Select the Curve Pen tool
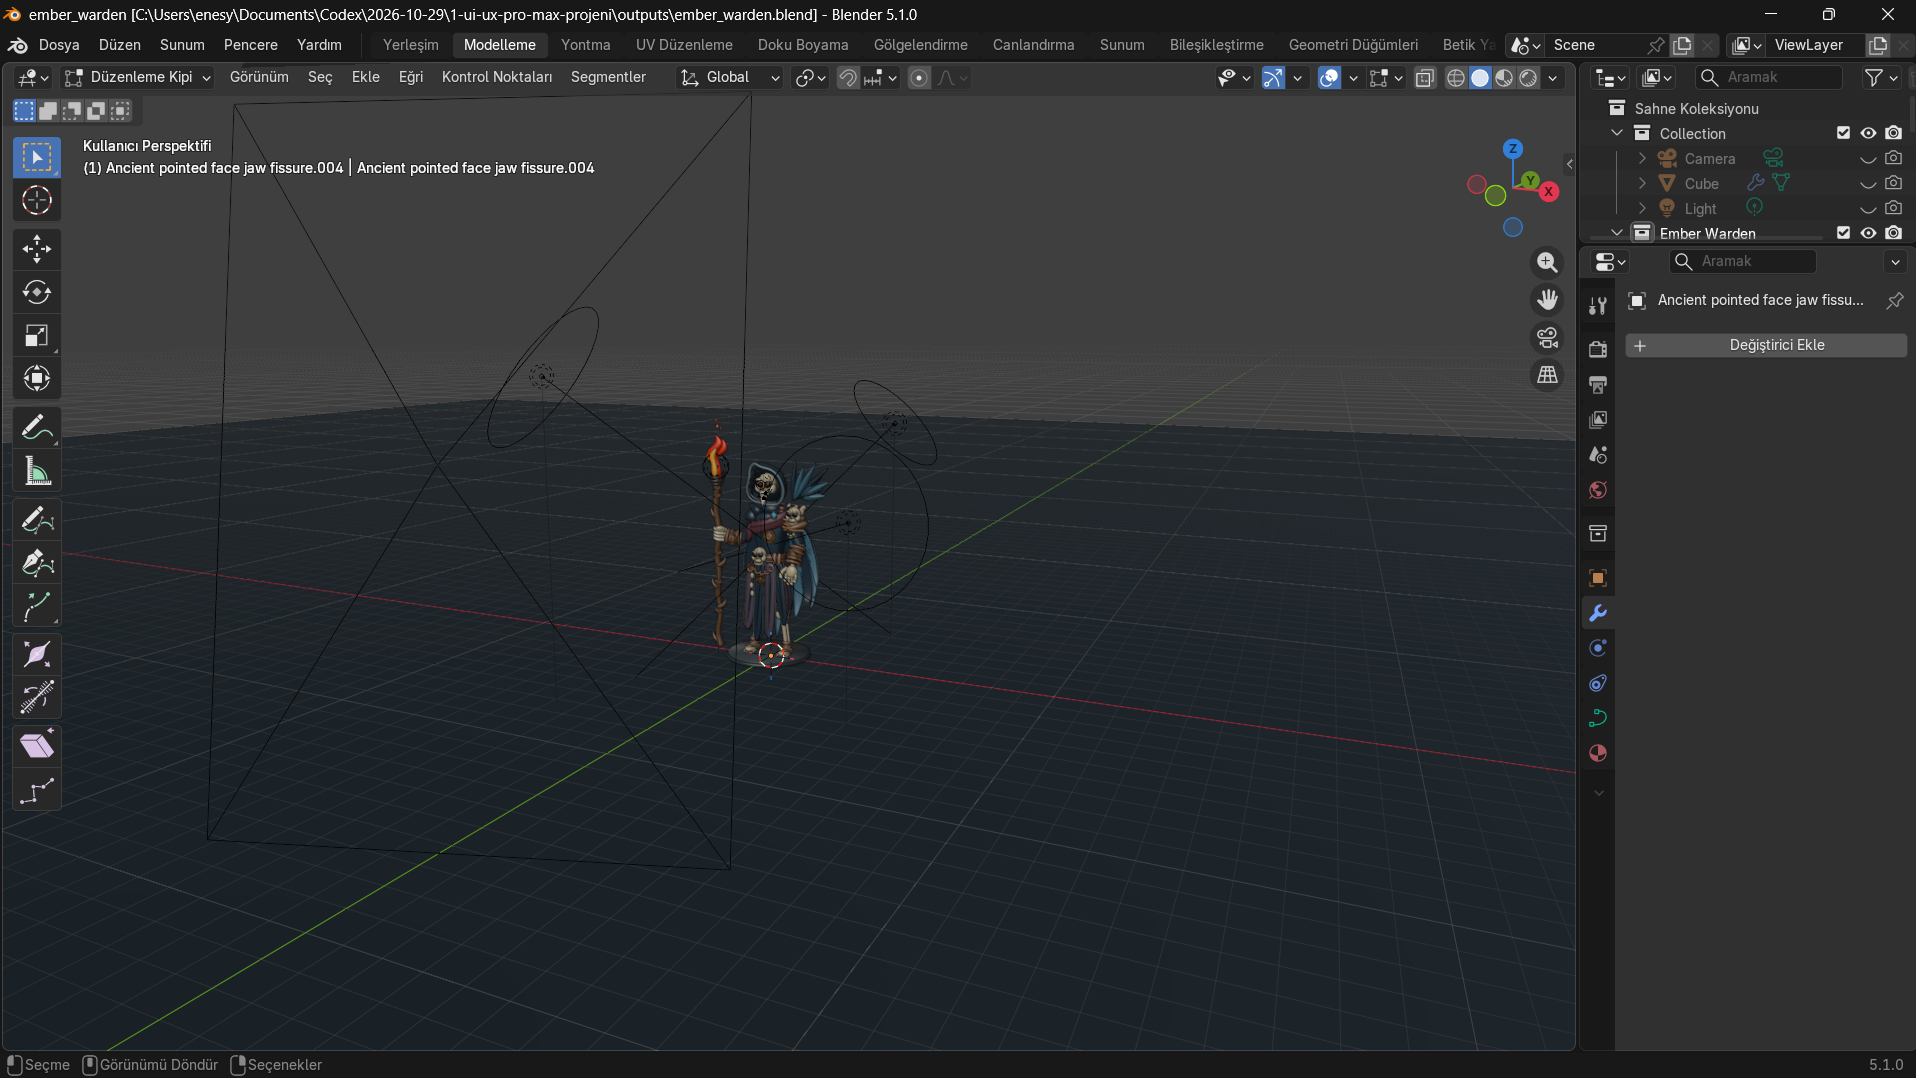Viewport: 1916px width, 1078px height. (x=37, y=563)
